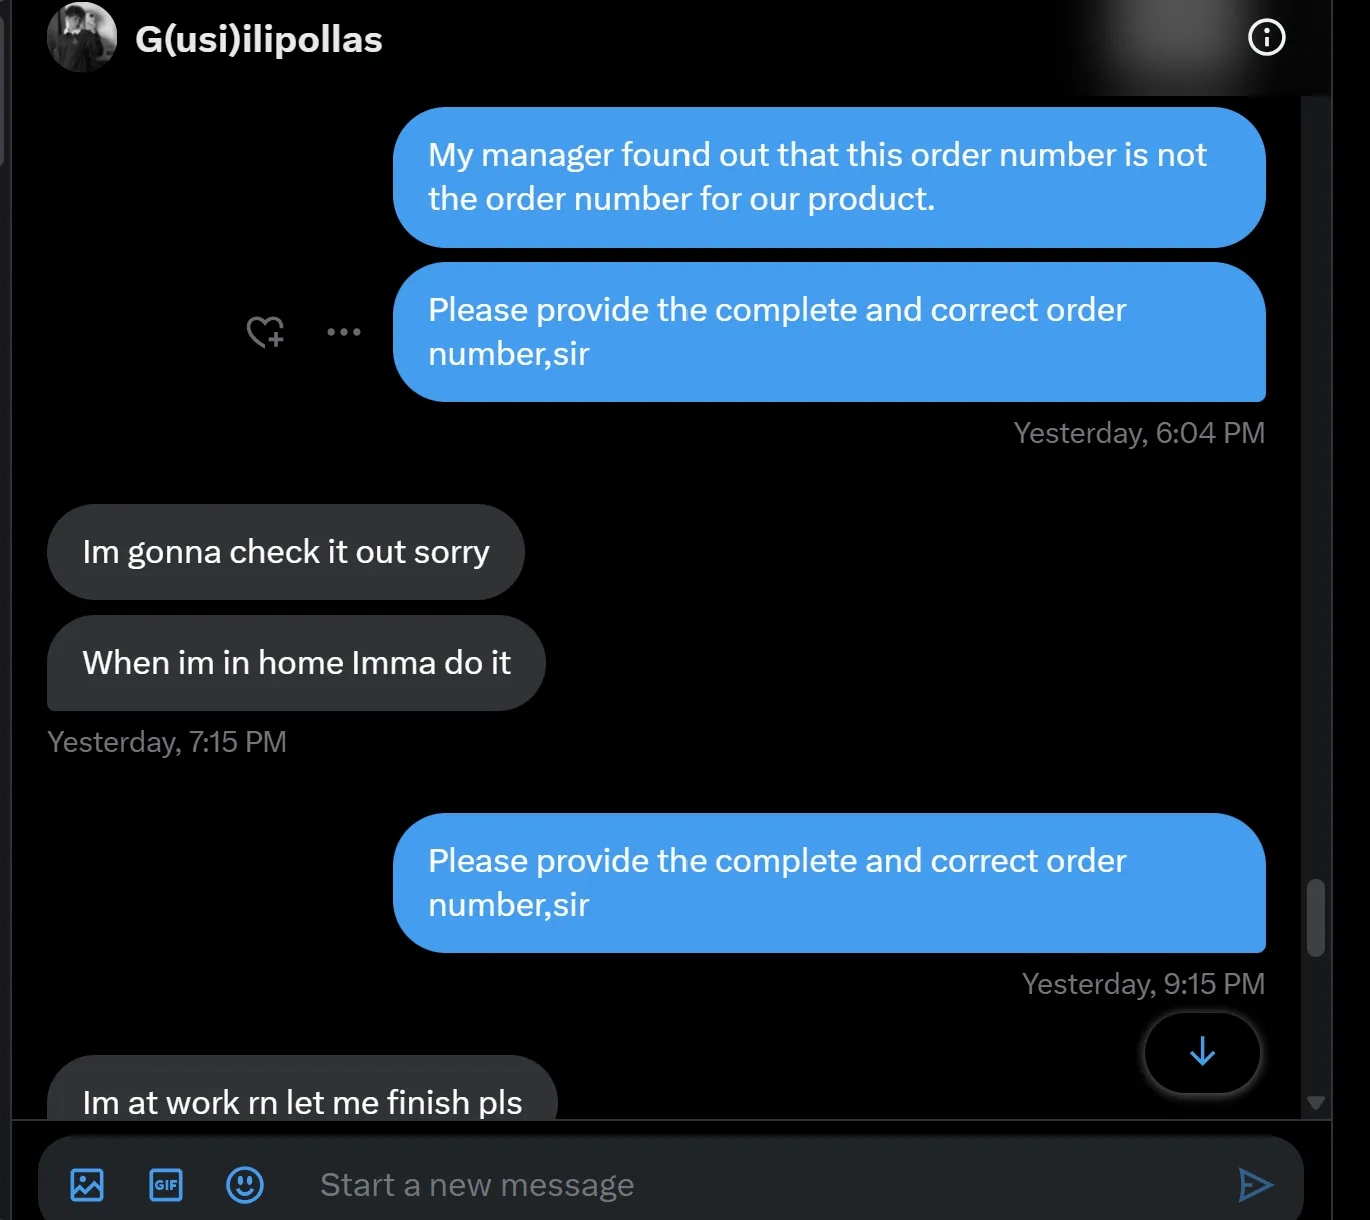Viewport: 1370px width, 1220px height.
Task: Open conversation info icon
Action: [1266, 38]
